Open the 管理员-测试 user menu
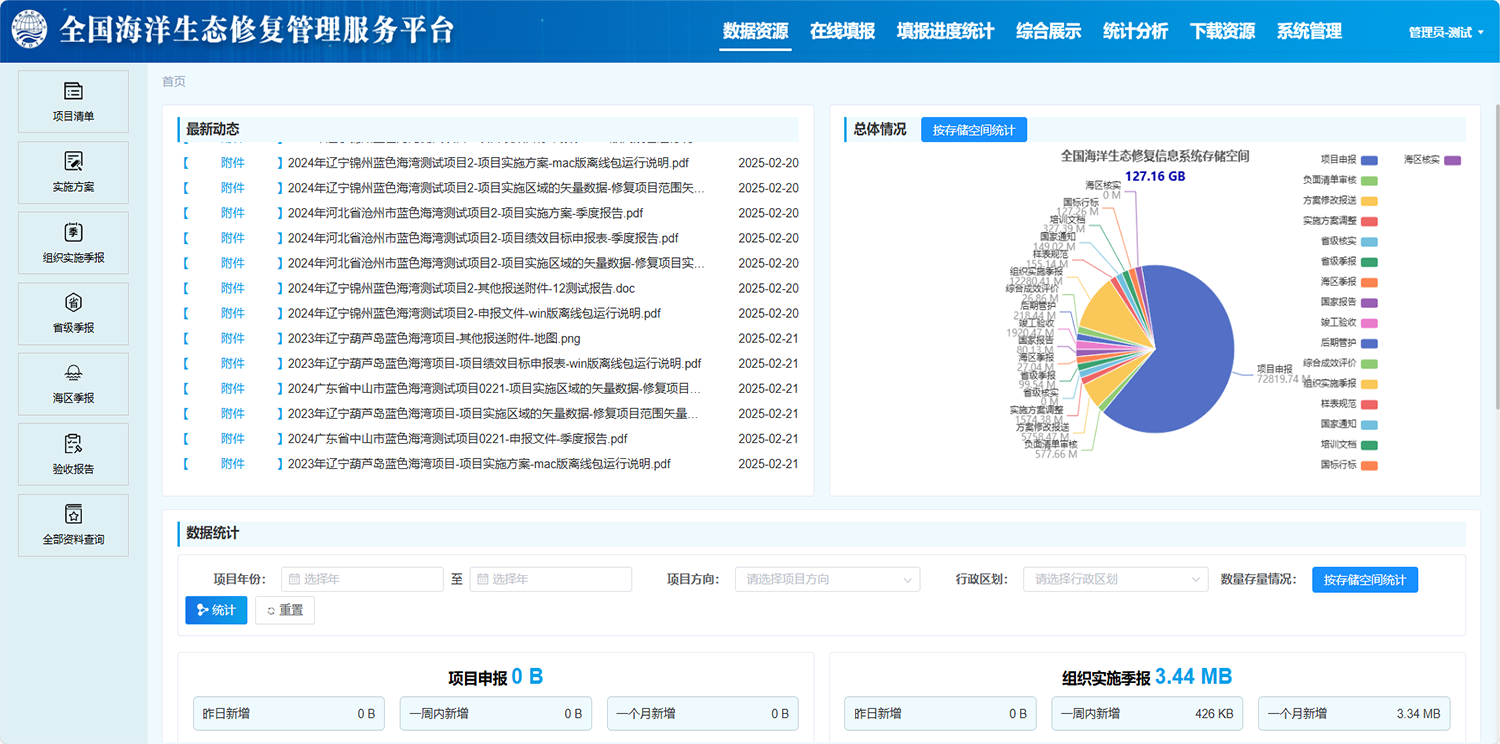 click(x=1446, y=32)
